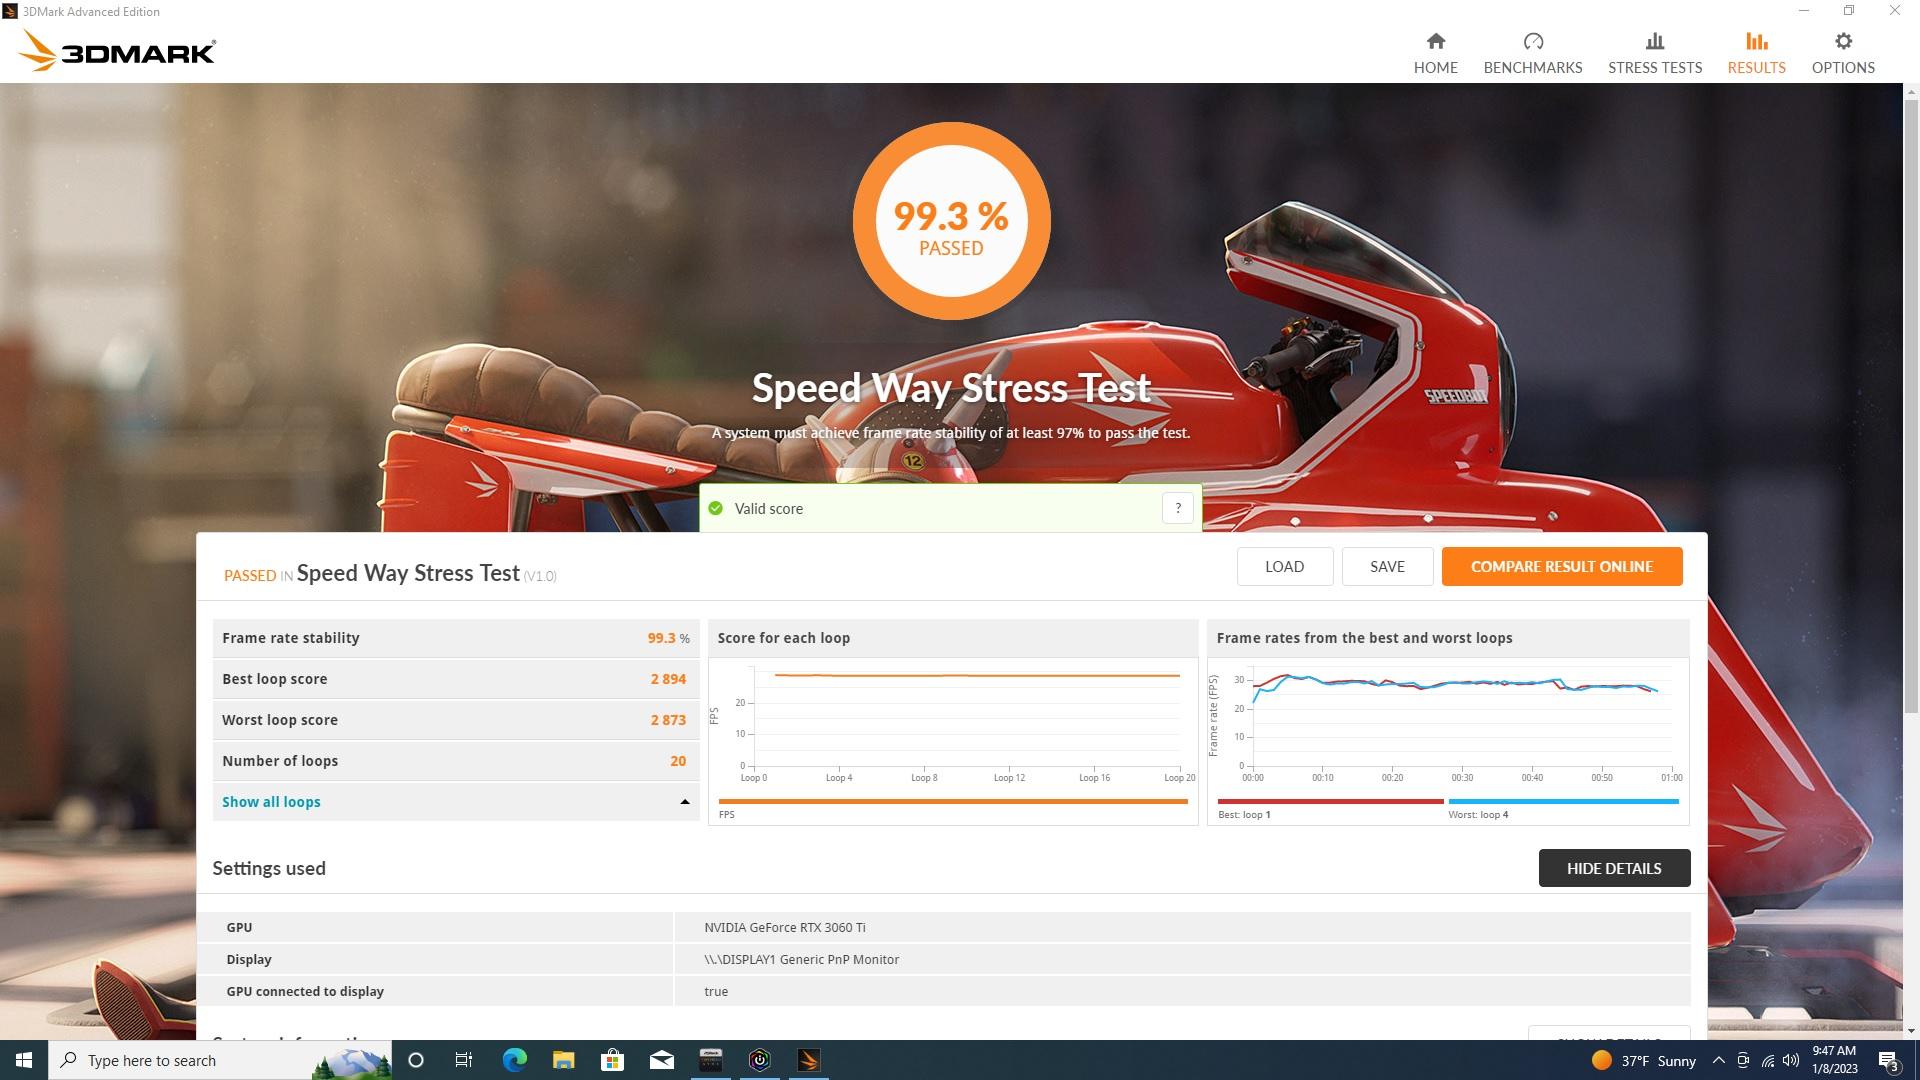Click the Load button
Image resolution: width=1920 pixels, height=1080 pixels.
tap(1284, 566)
